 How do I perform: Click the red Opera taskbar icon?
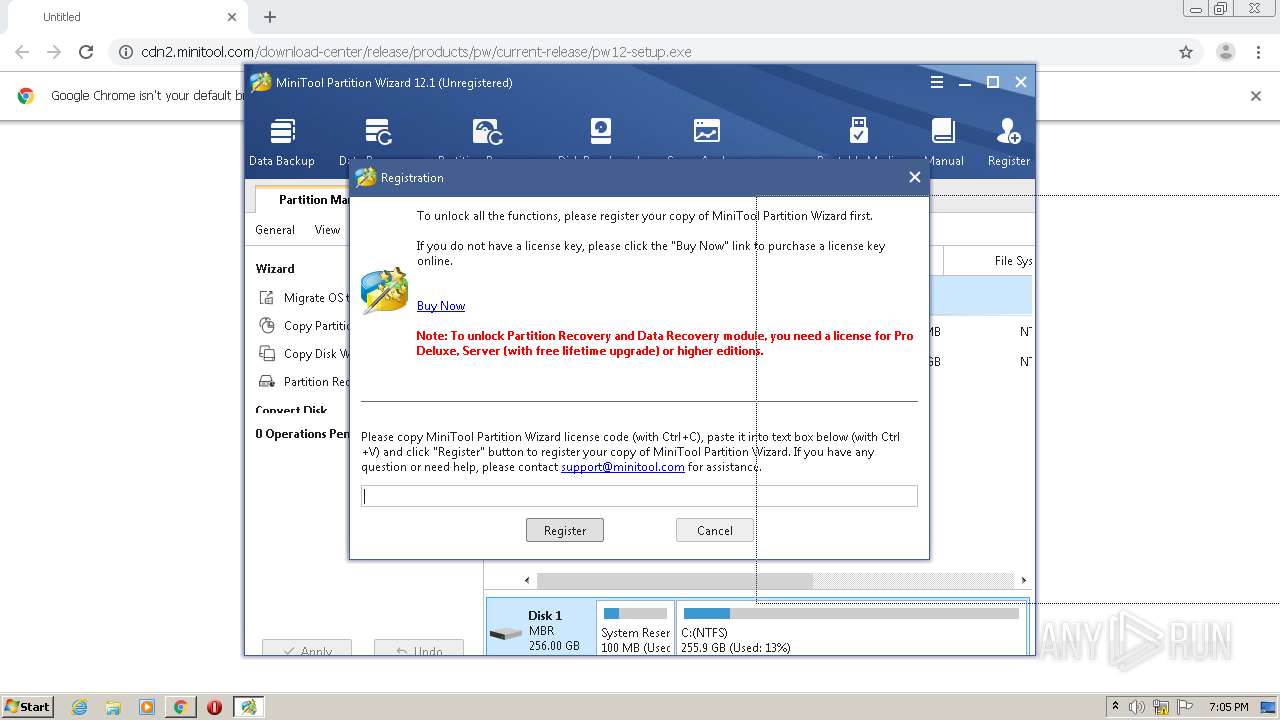pyautogui.click(x=214, y=707)
